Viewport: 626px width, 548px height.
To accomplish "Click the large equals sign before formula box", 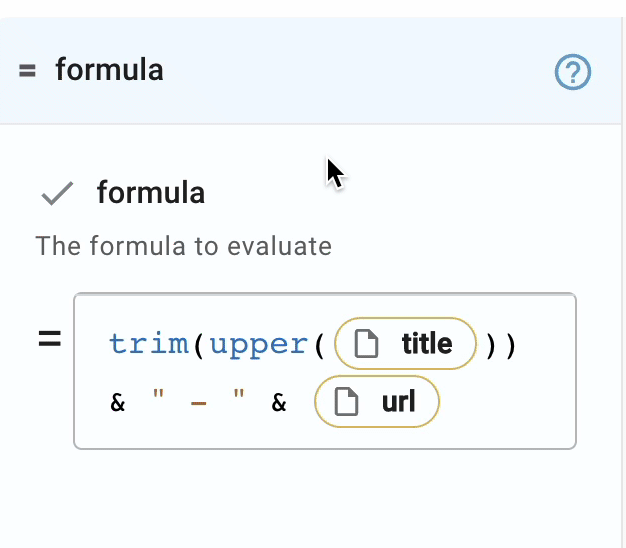I will tap(50, 338).
